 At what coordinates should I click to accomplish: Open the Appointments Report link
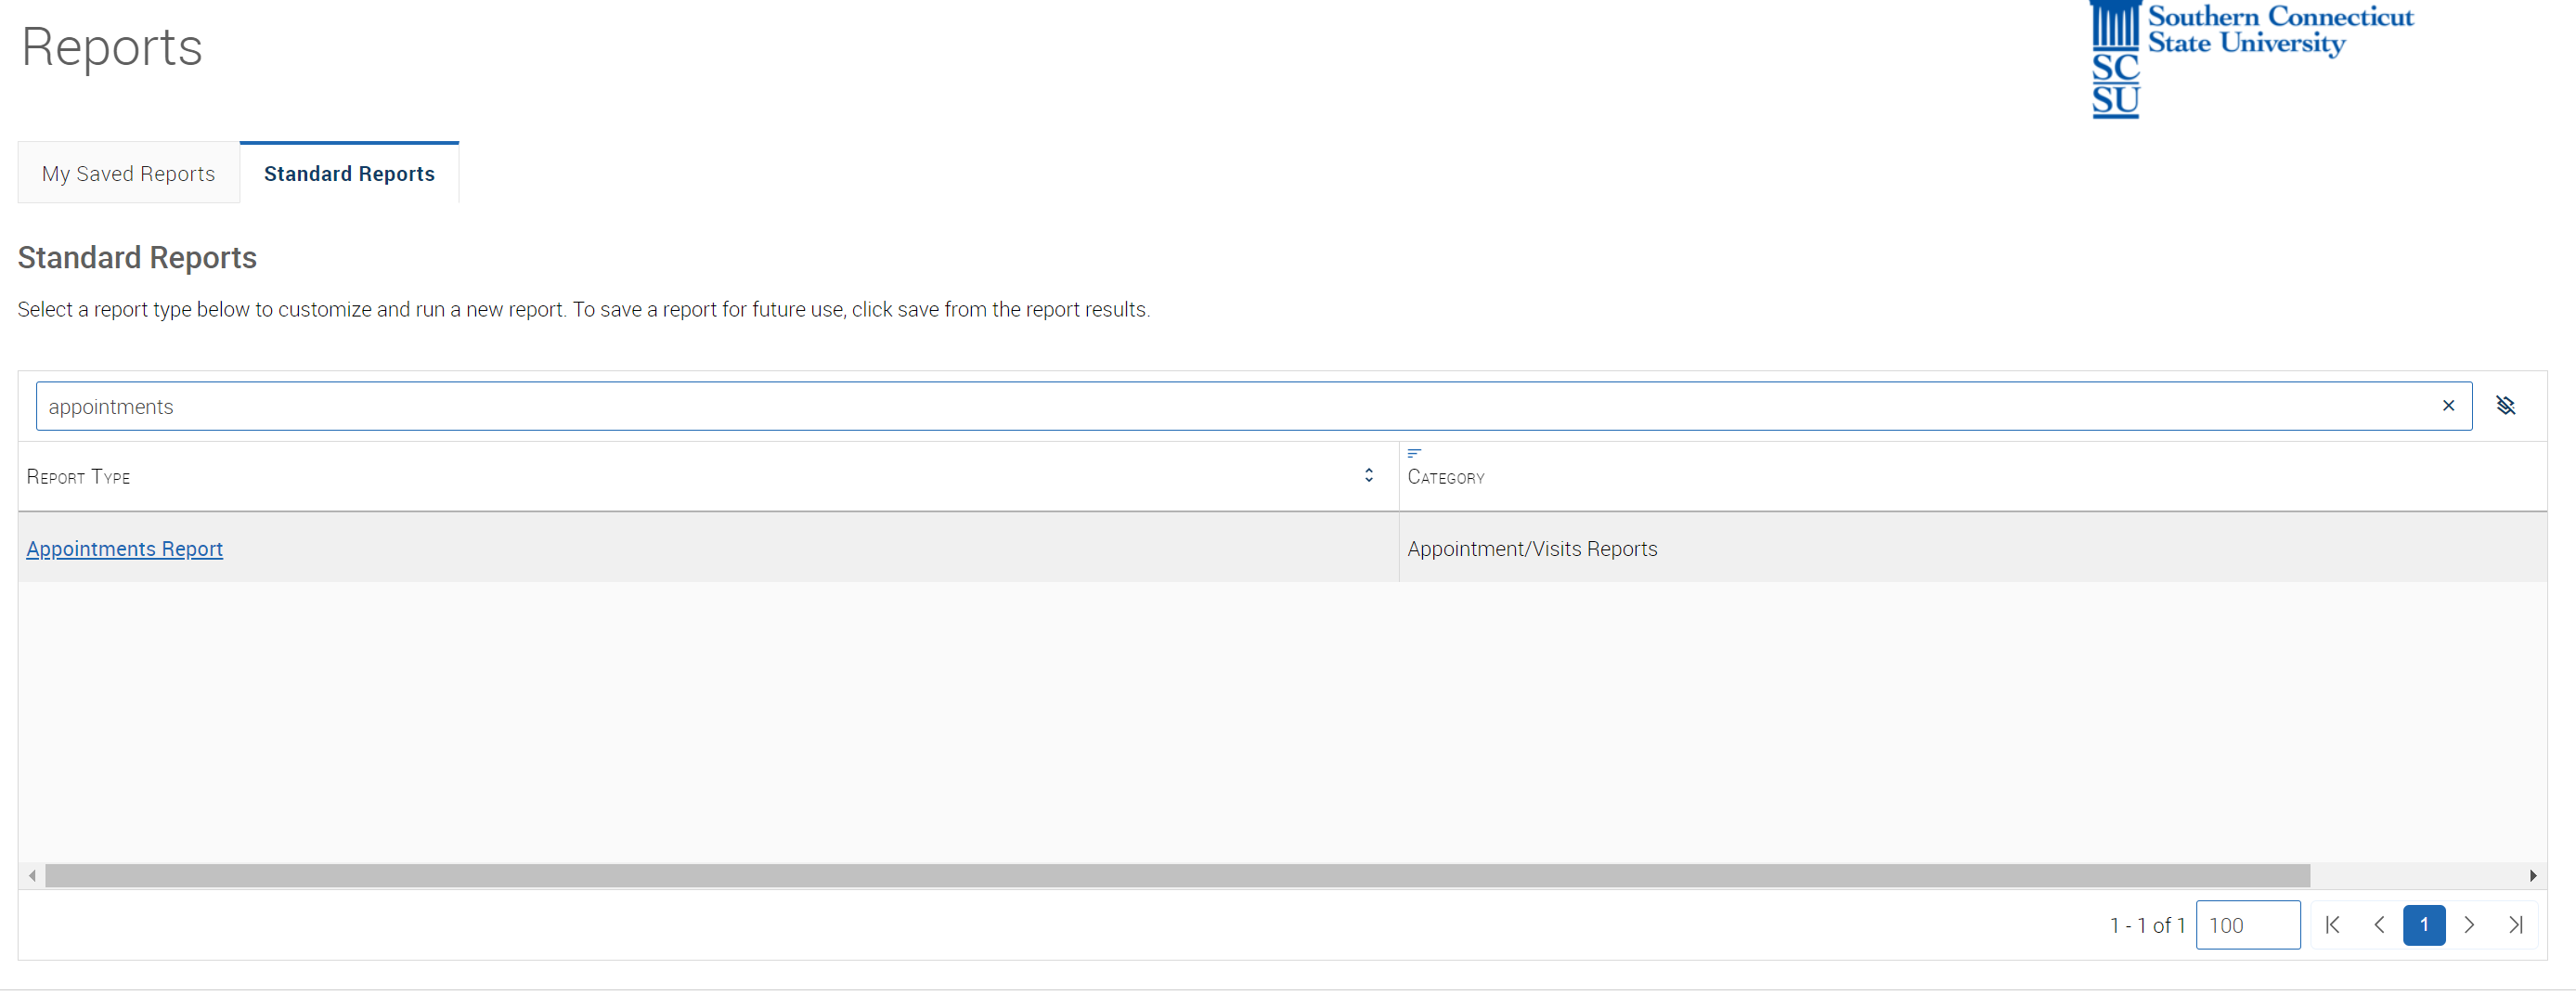124,549
